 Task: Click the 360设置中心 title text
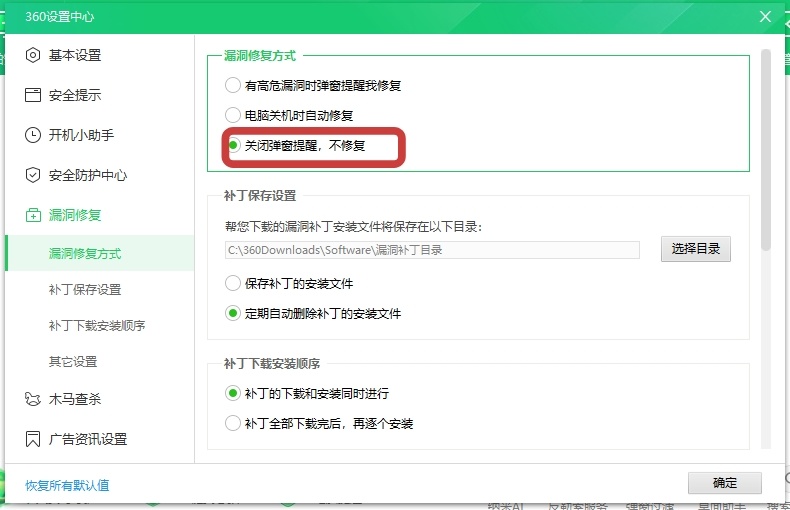pos(59,17)
